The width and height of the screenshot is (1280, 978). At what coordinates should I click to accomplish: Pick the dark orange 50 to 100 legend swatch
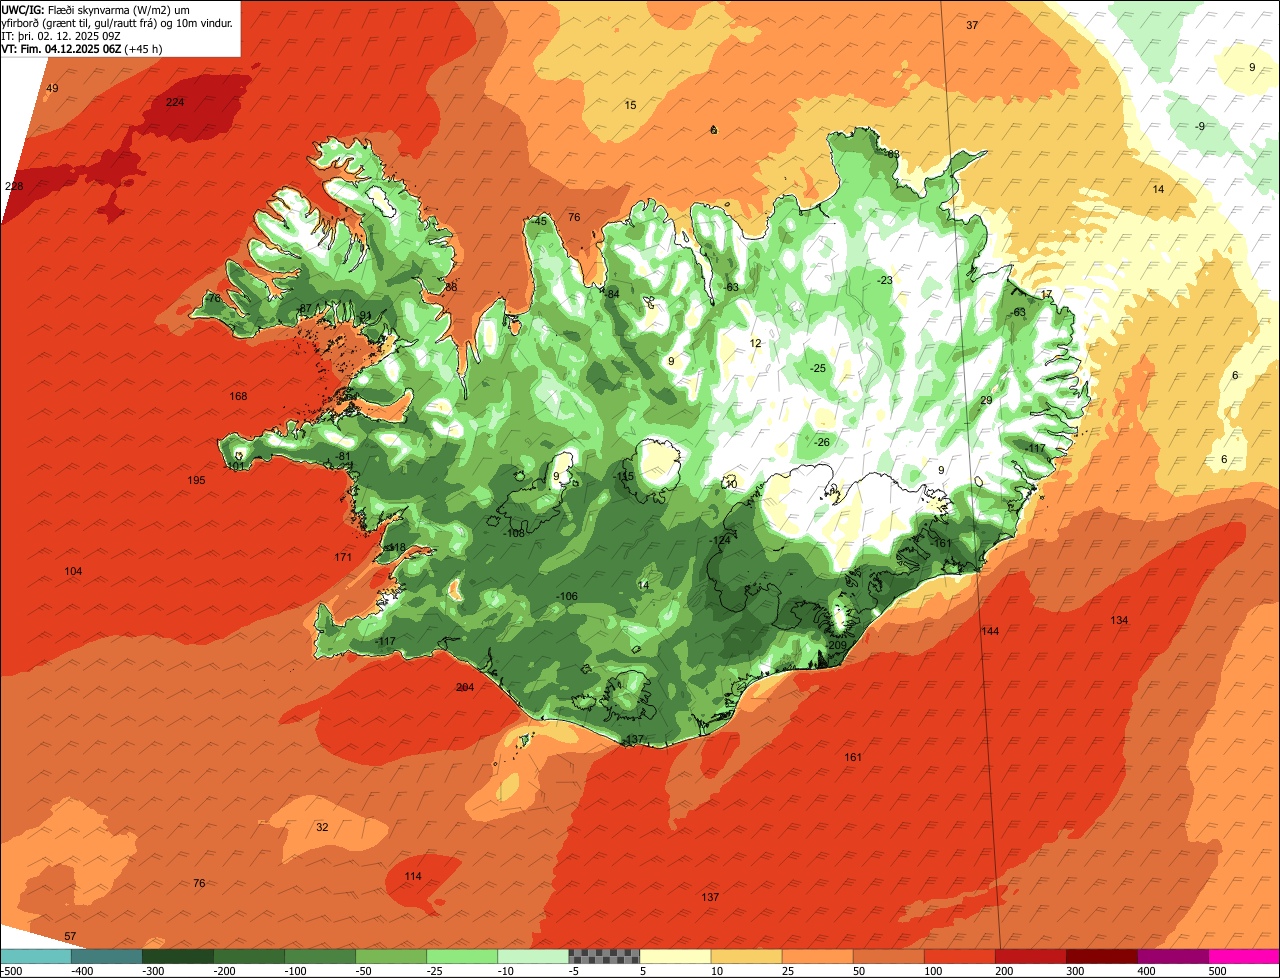point(888,956)
